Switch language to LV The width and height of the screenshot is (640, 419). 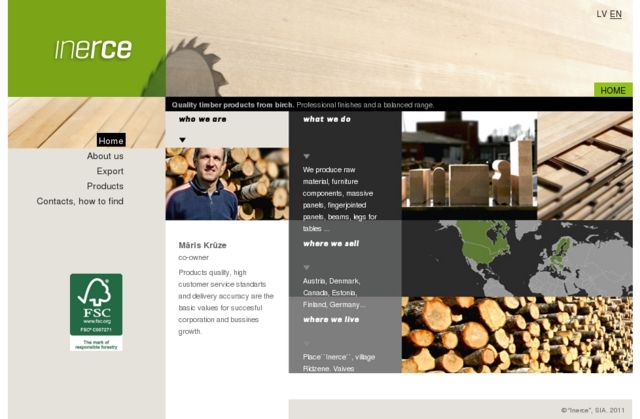601,14
